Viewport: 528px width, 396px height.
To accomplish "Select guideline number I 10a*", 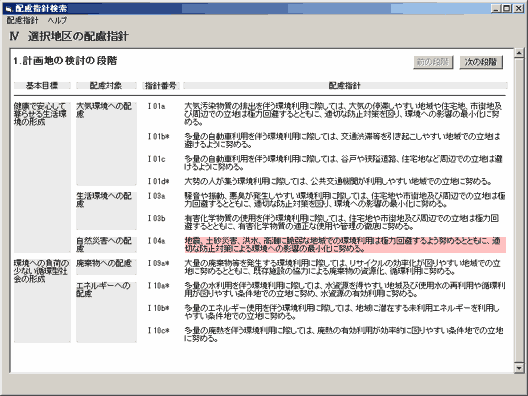I will (x=158, y=286).
